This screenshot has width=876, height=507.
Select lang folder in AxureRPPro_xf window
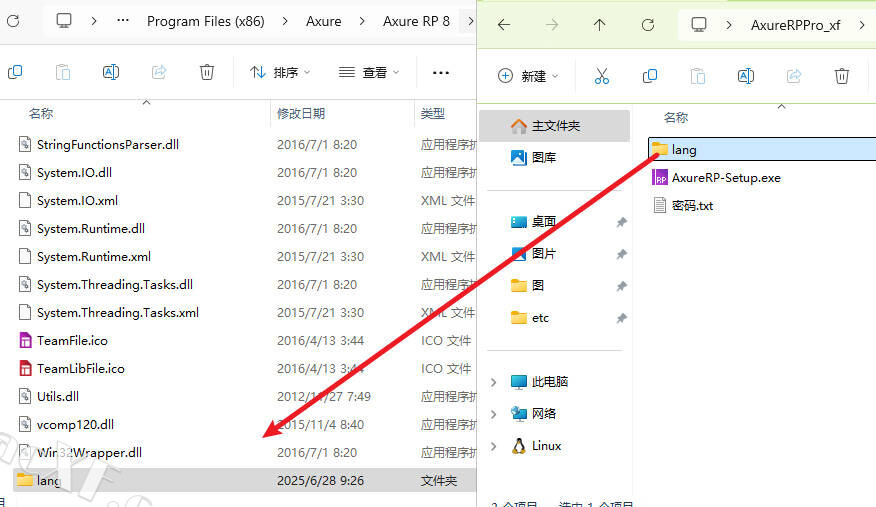tap(762, 149)
